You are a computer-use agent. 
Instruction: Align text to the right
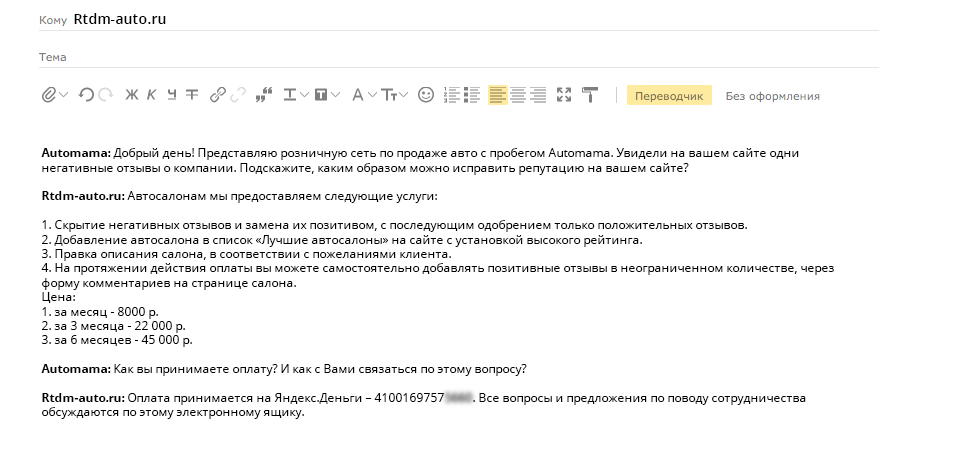(539, 95)
